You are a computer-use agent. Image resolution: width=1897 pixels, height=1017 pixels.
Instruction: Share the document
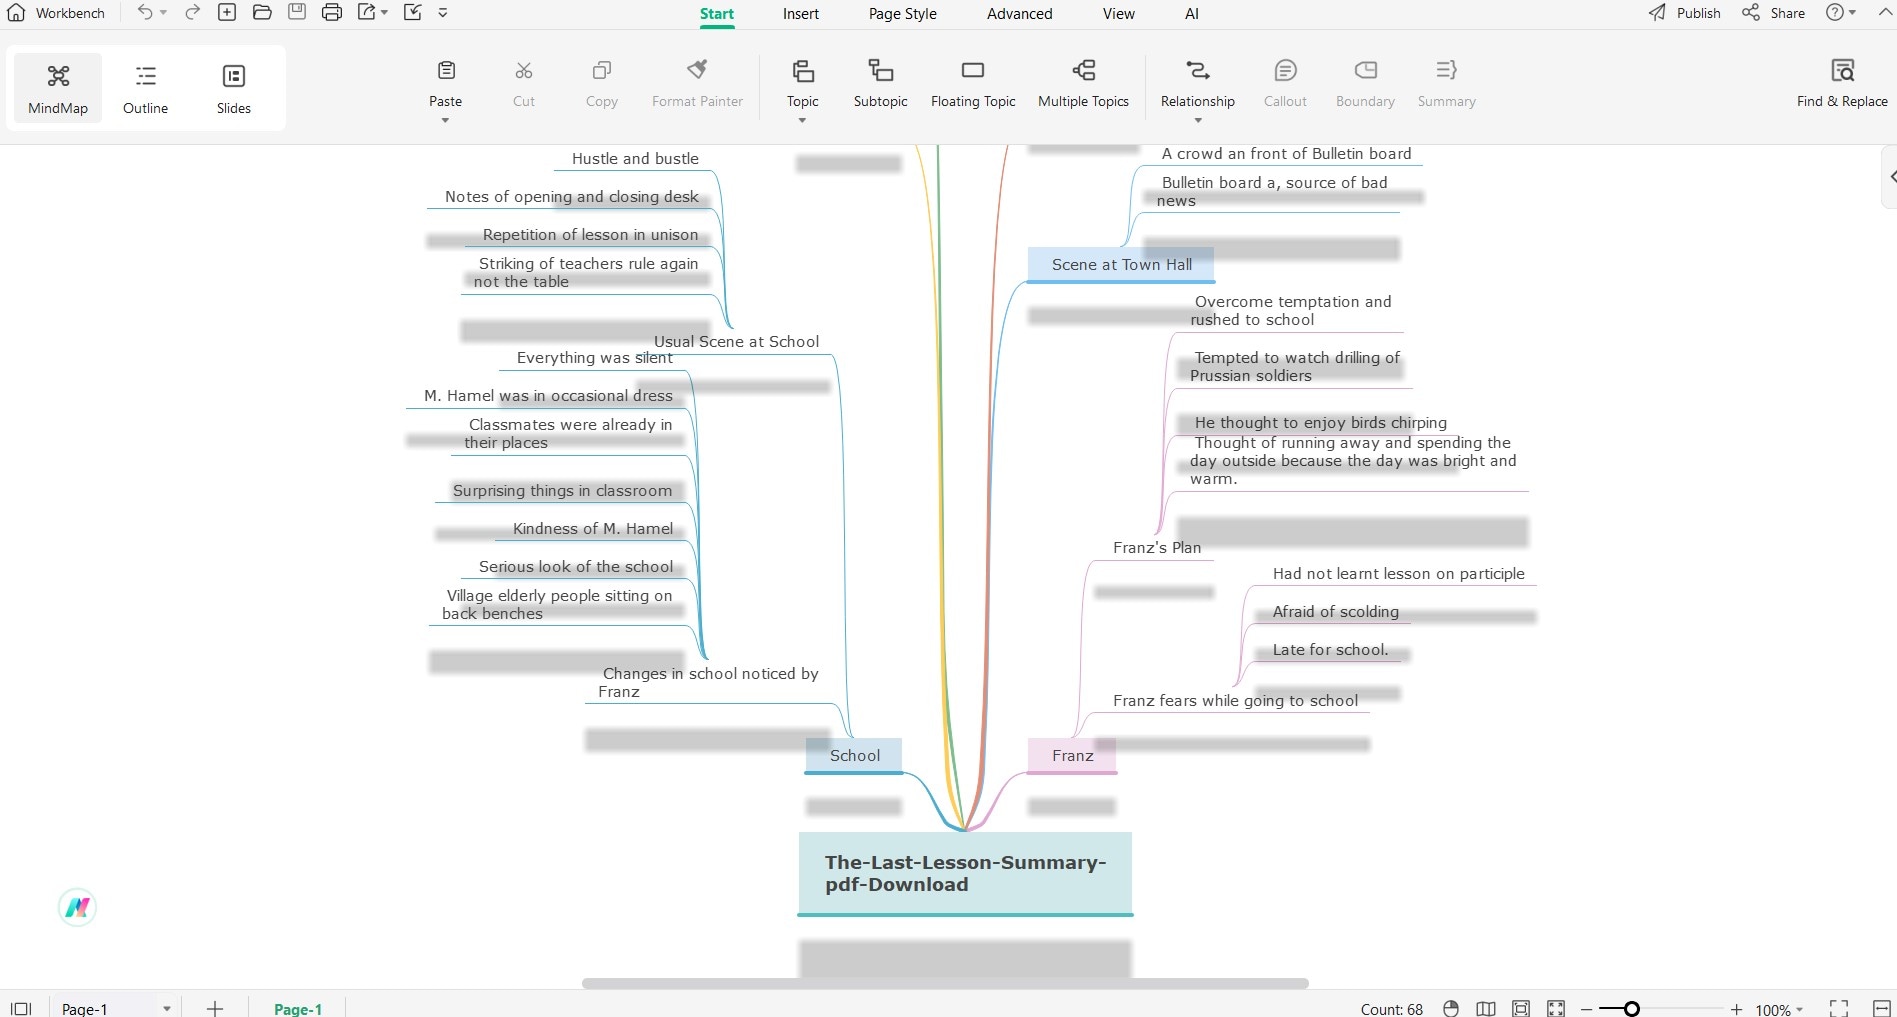(x=1773, y=13)
